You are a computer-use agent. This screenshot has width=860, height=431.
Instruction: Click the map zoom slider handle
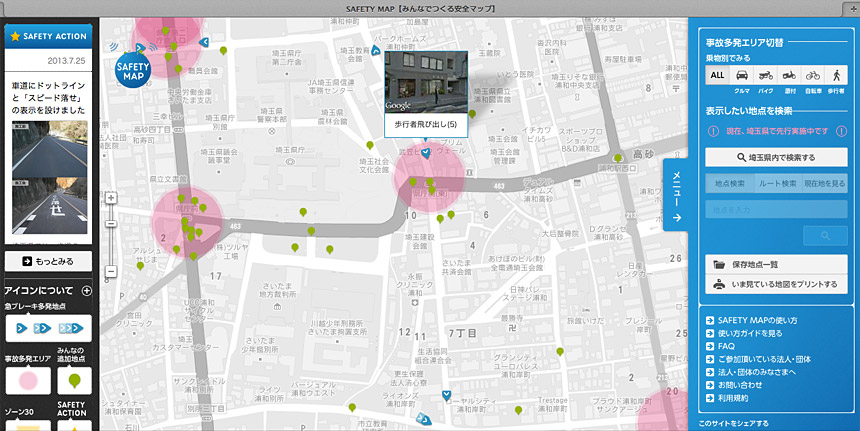click(111, 224)
